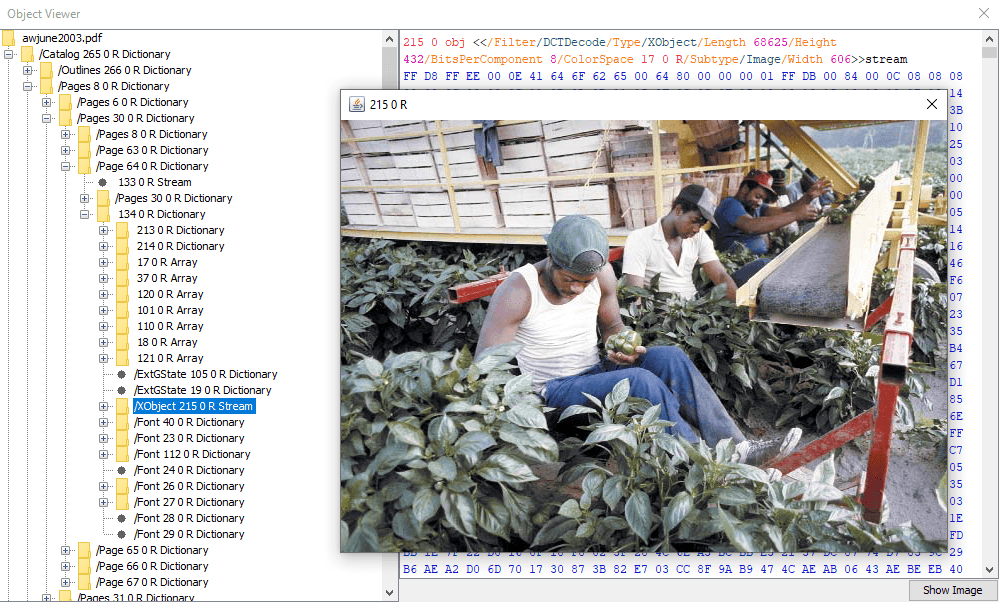Viewport: 999px width, 602px height.
Task: Expand the 213 0 R Dictionary node
Action: click(104, 230)
